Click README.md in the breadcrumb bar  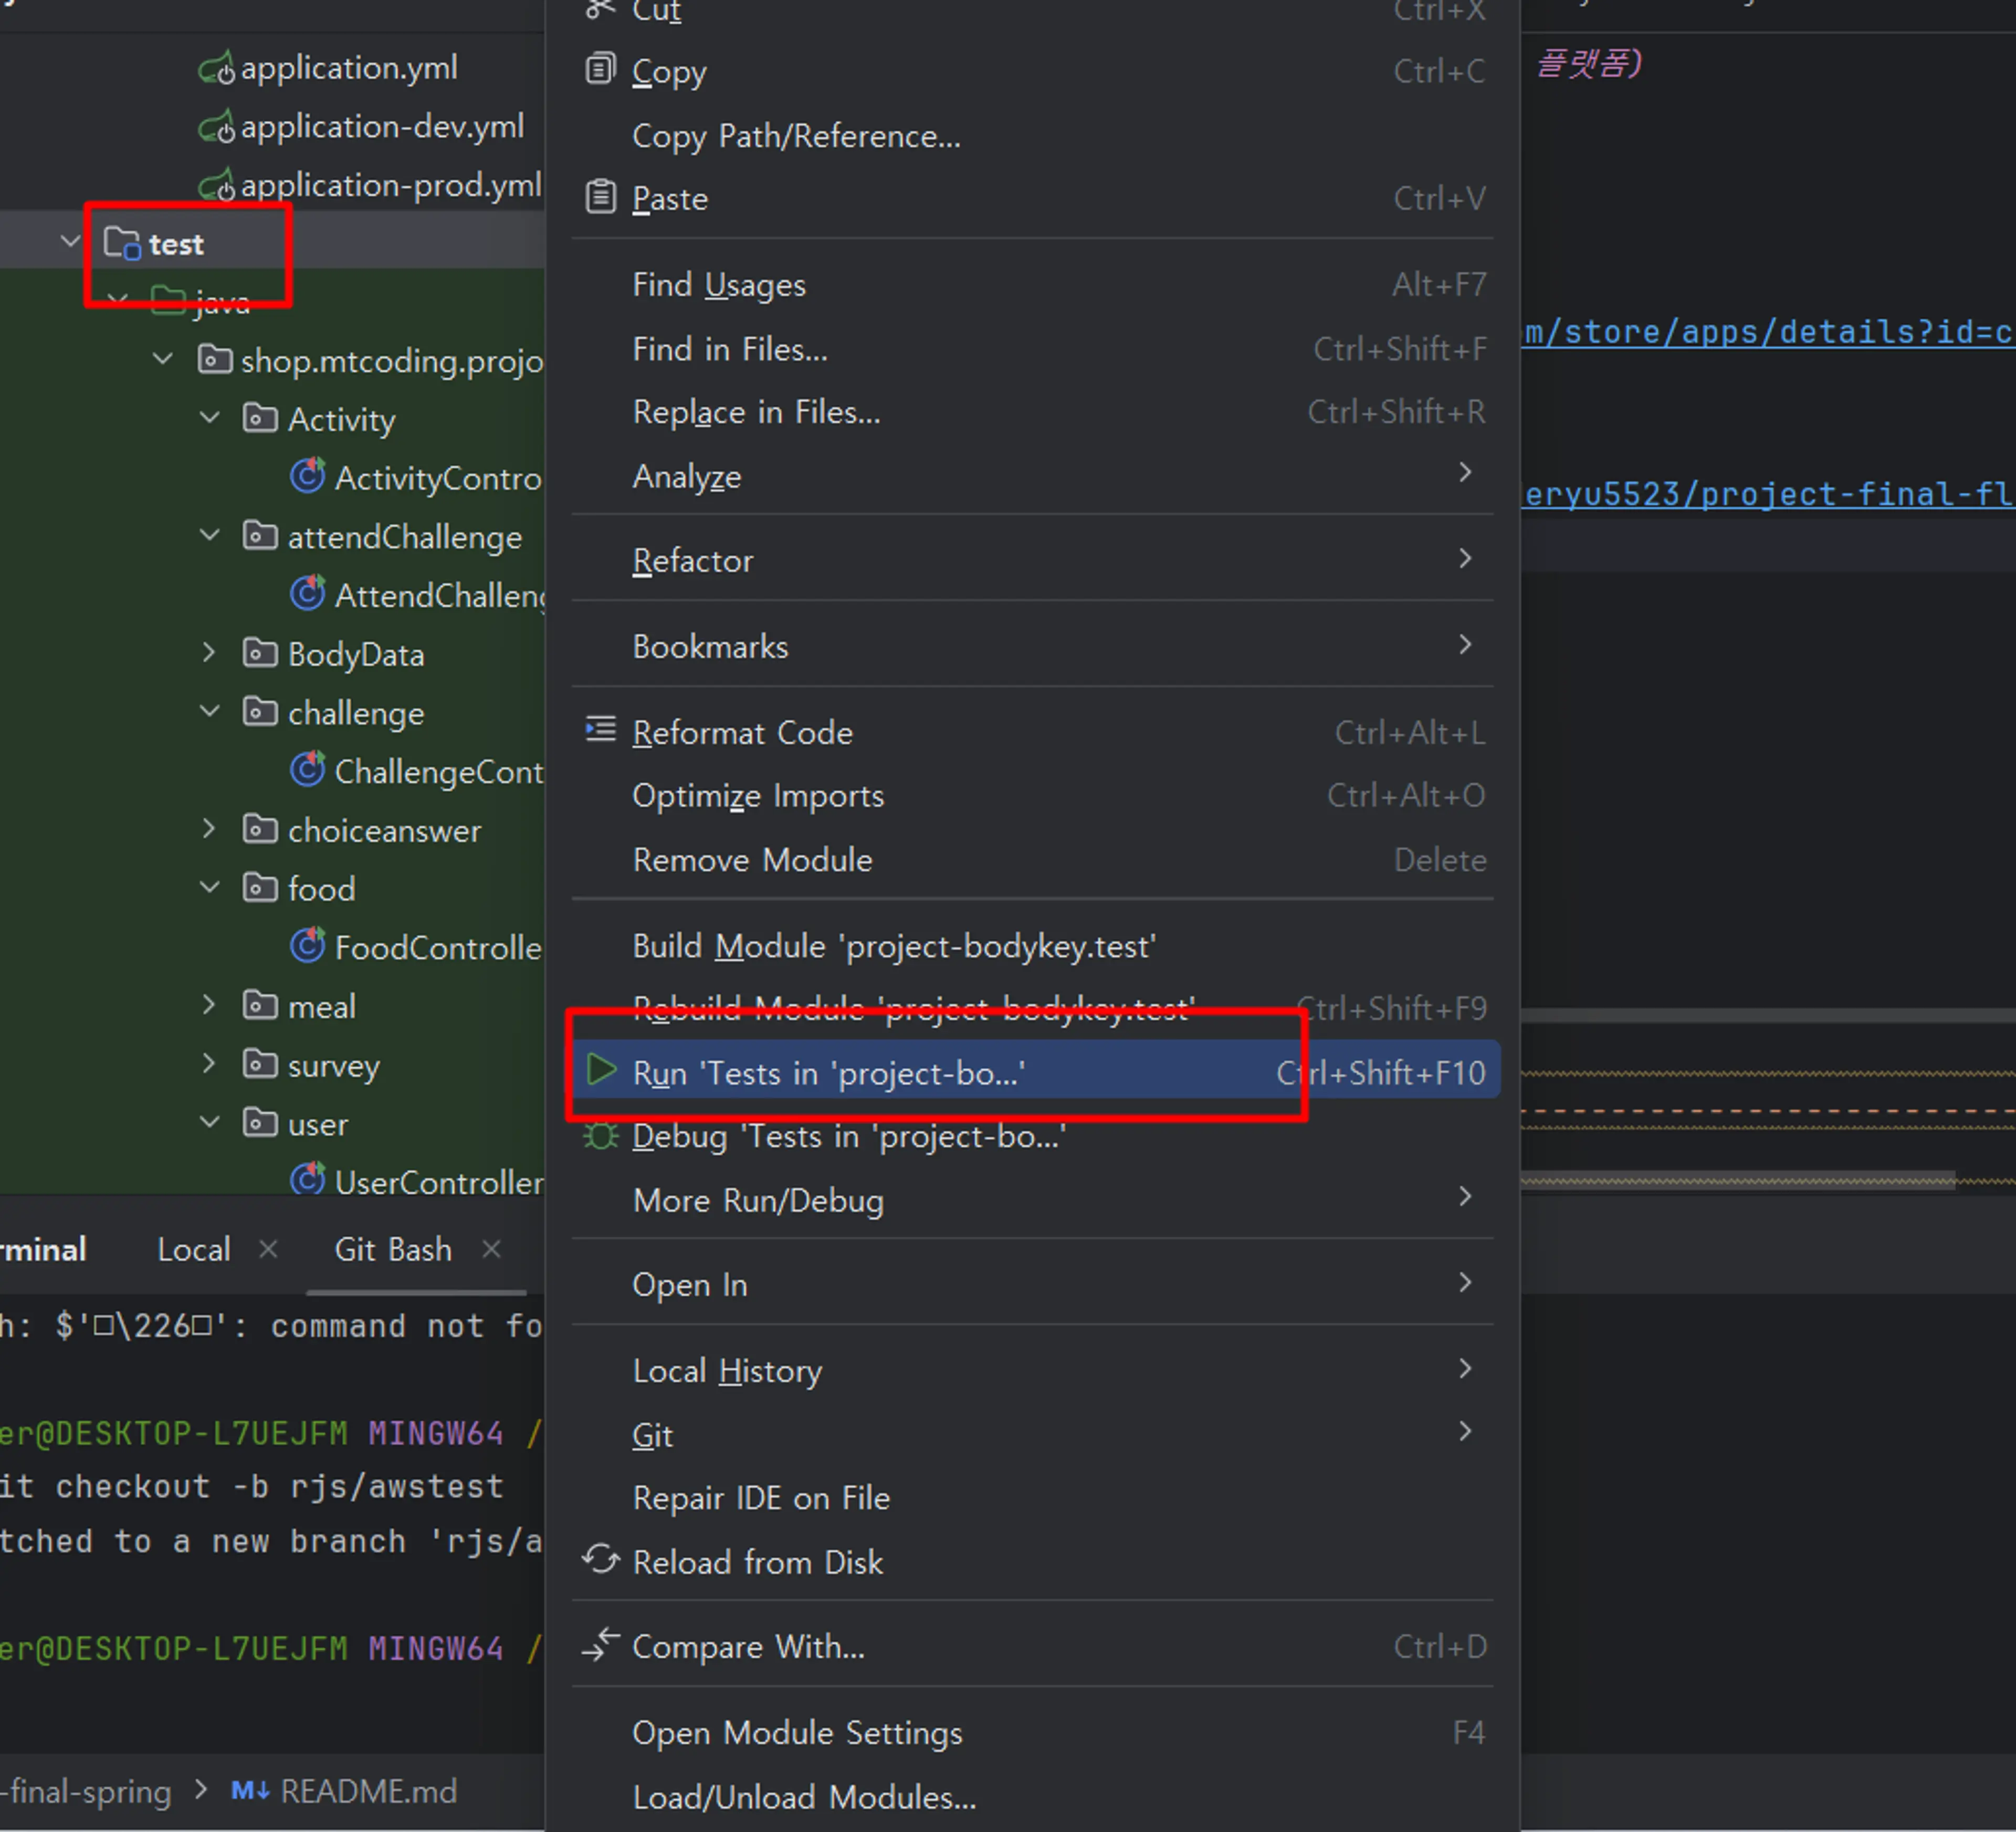click(368, 1791)
